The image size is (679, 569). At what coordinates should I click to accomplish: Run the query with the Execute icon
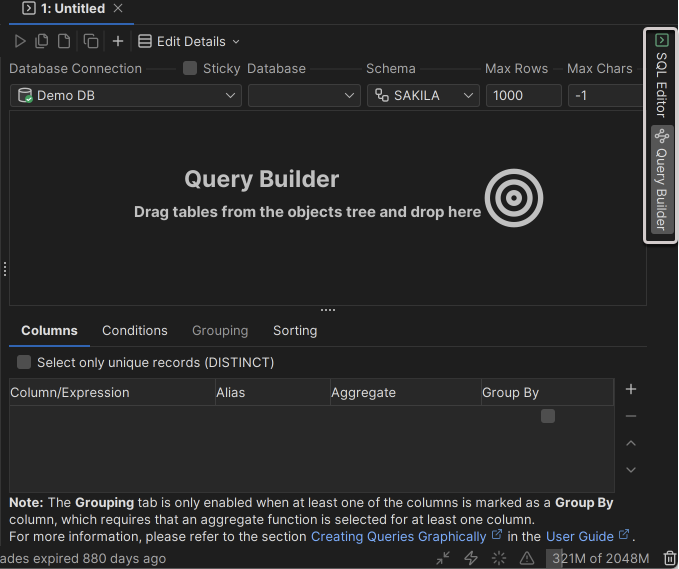click(20, 42)
